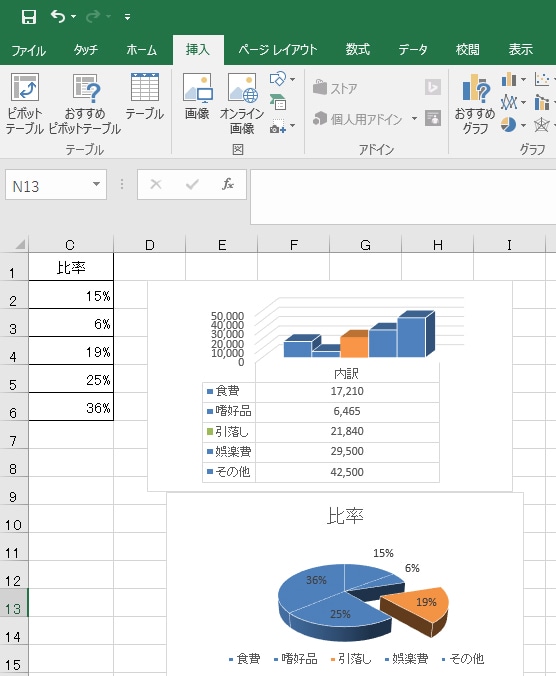The width and height of the screenshot is (556, 676).
Task: Expand the line chart dropdown arrow
Action: pos(523,103)
